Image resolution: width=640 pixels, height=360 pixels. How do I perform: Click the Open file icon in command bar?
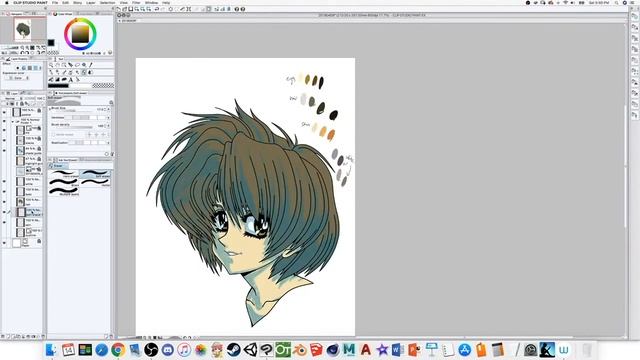124,9
